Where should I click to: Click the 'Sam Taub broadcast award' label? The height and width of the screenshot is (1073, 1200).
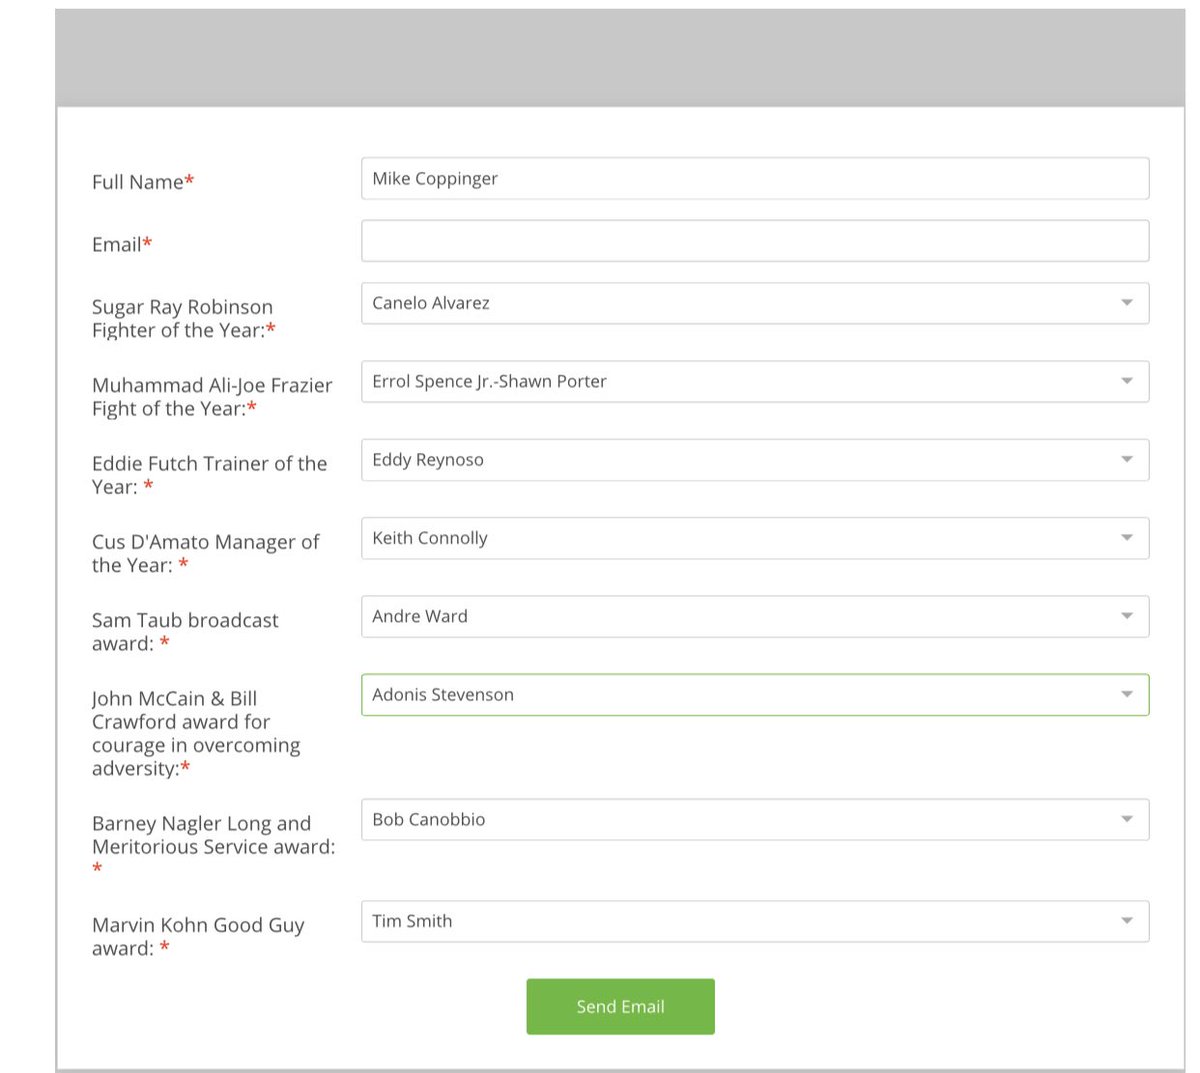(x=185, y=632)
